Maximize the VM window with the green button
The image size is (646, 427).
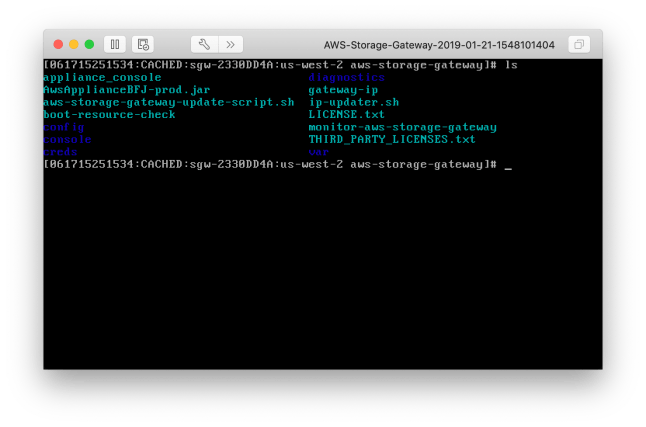pyautogui.click(x=89, y=45)
